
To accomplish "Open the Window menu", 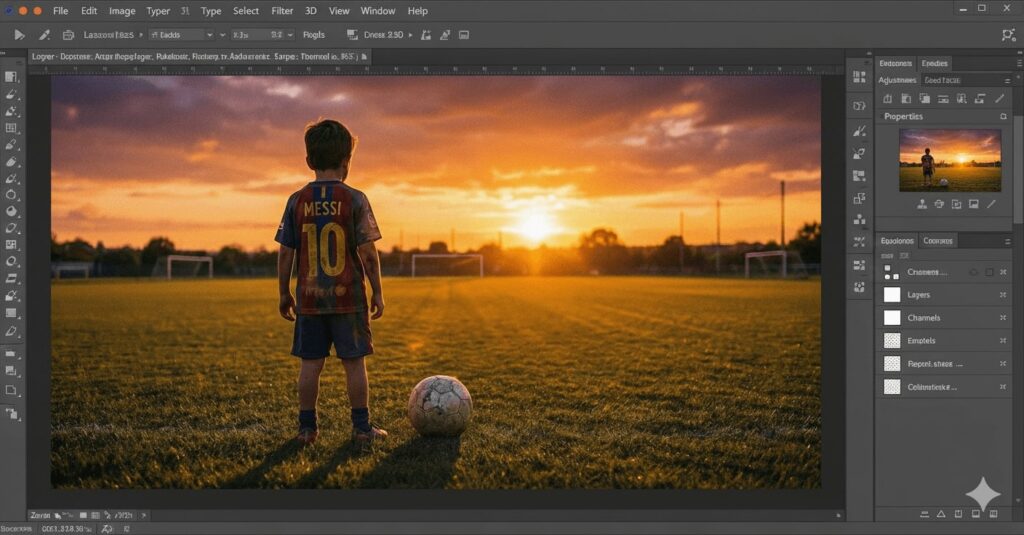I will pyautogui.click(x=378, y=10).
